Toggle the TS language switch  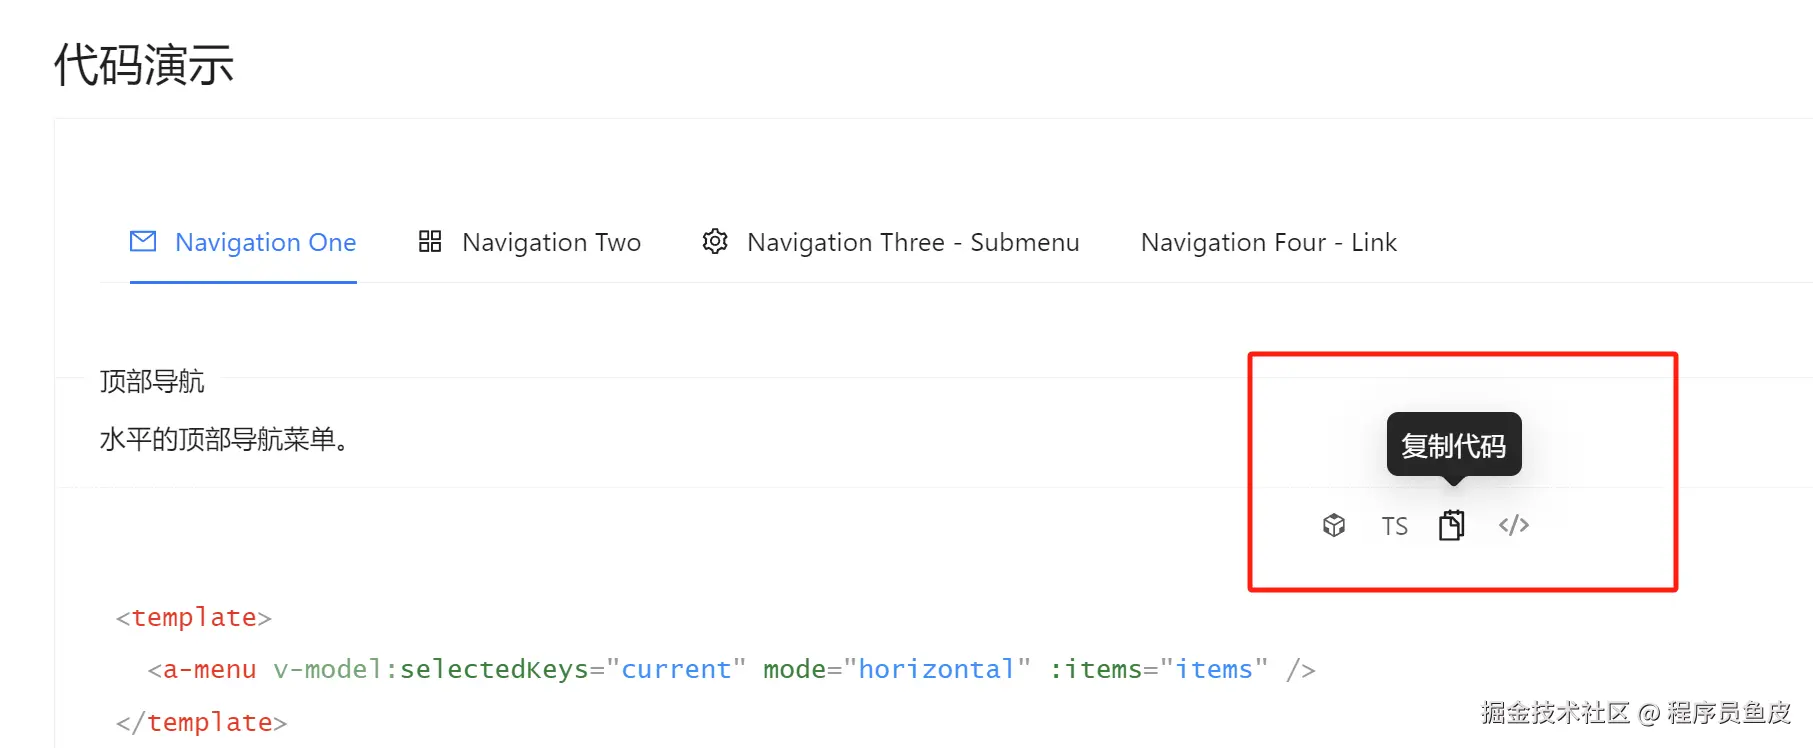(1394, 526)
